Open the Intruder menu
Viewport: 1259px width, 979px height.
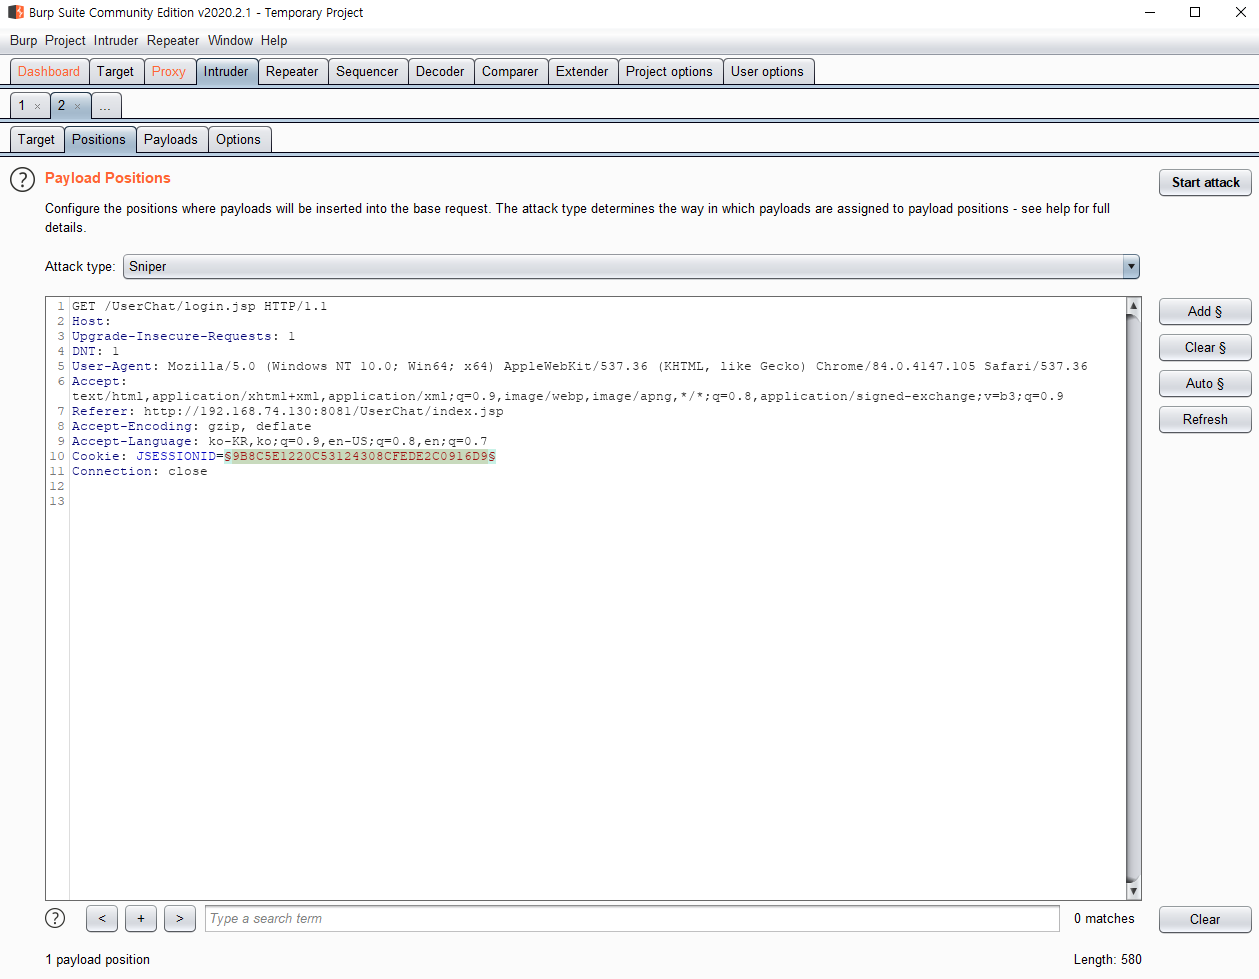[x=116, y=41]
